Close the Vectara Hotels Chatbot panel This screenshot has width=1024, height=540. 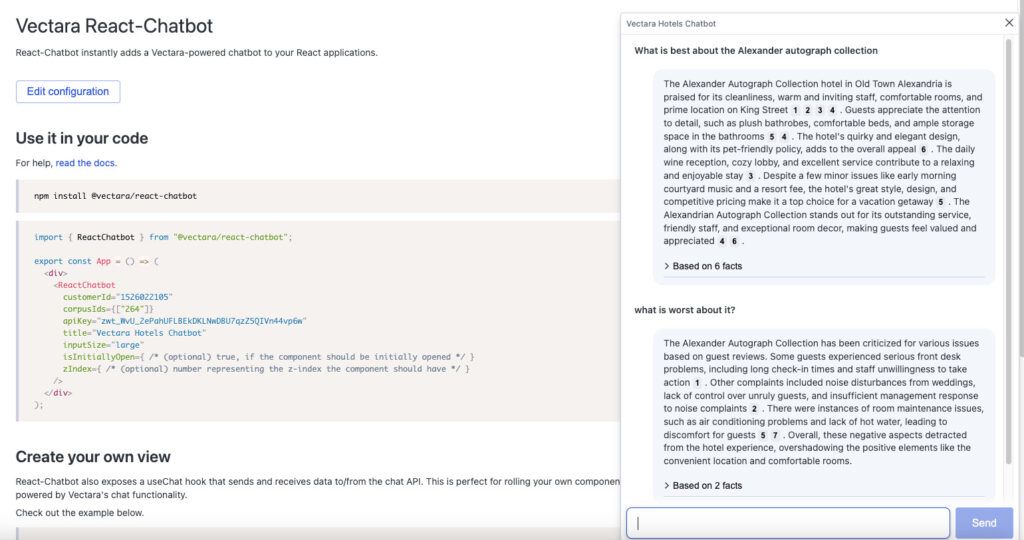[x=1009, y=22]
